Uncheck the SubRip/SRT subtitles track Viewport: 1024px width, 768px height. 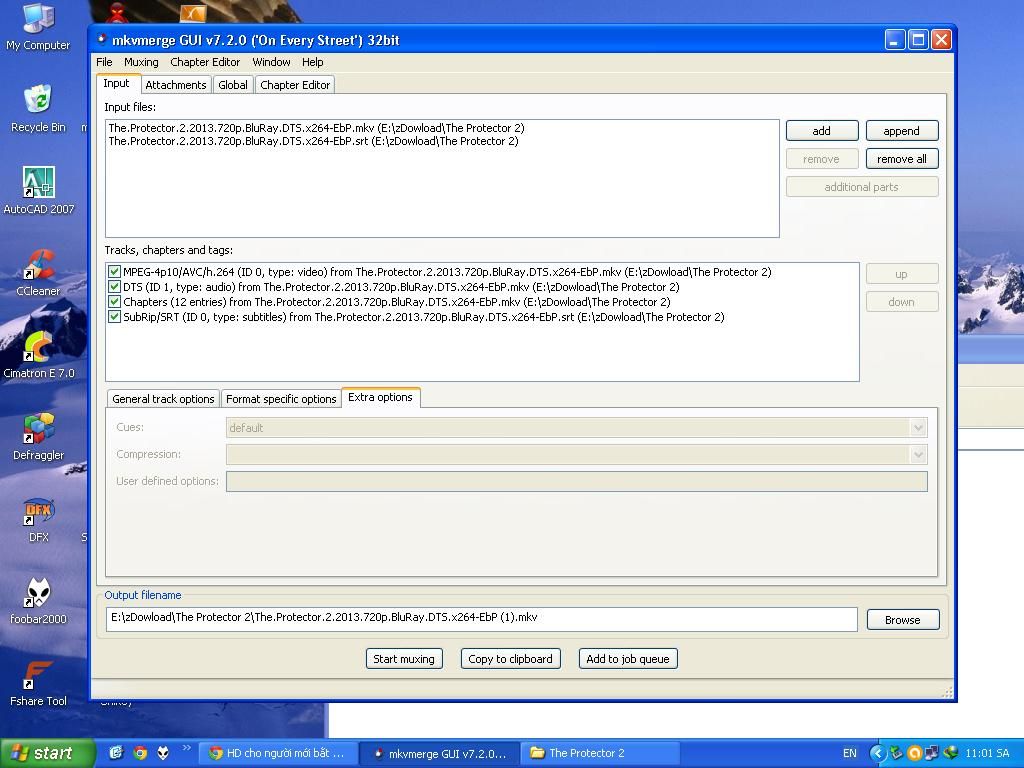pyautogui.click(x=114, y=317)
